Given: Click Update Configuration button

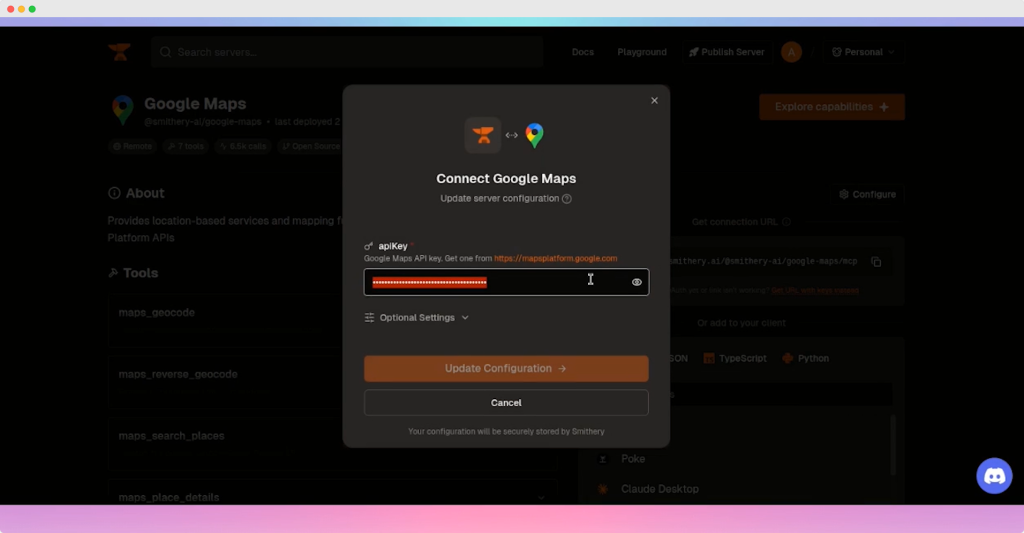Looking at the screenshot, I should click(506, 369).
